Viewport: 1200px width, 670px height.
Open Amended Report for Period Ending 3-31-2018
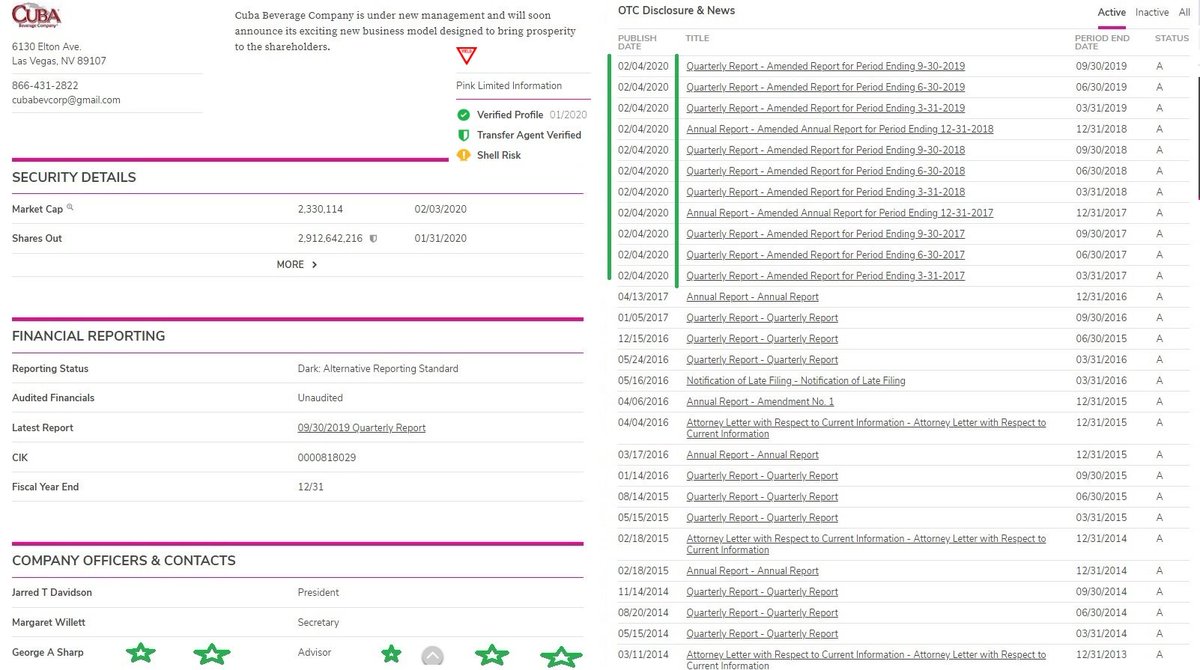point(825,192)
